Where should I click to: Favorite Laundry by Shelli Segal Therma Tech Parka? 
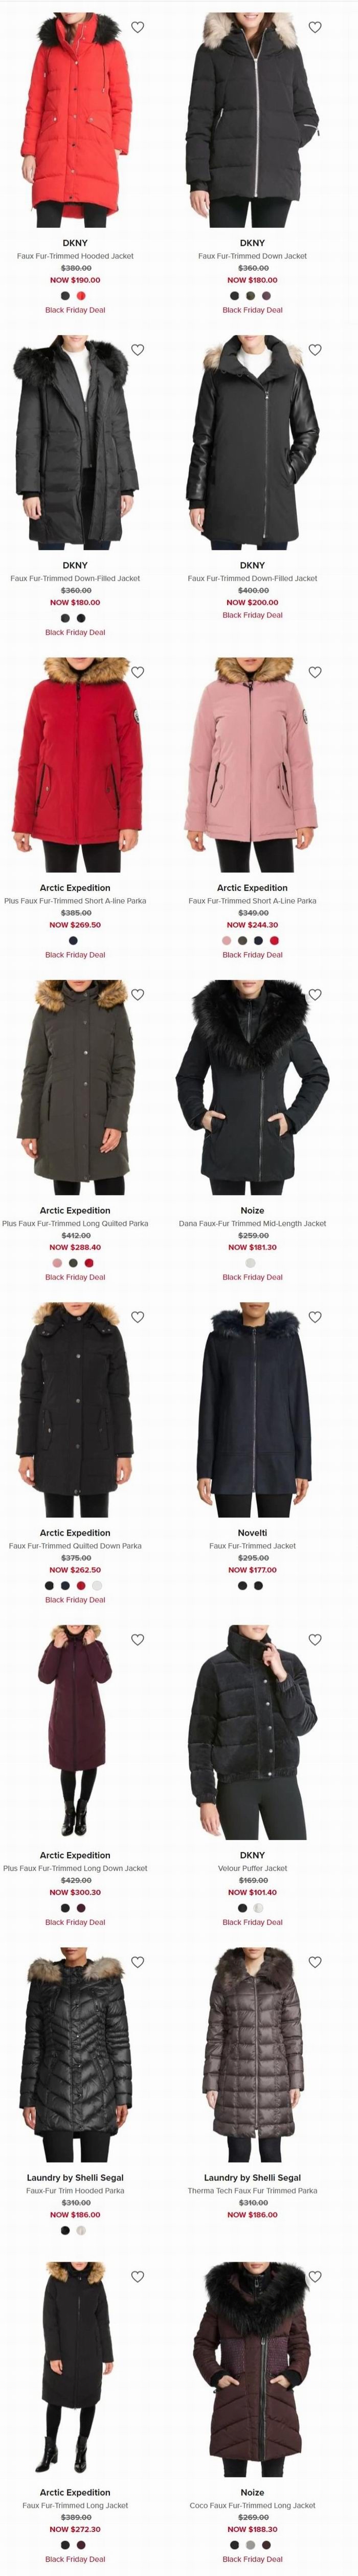(x=315, y=1962)
